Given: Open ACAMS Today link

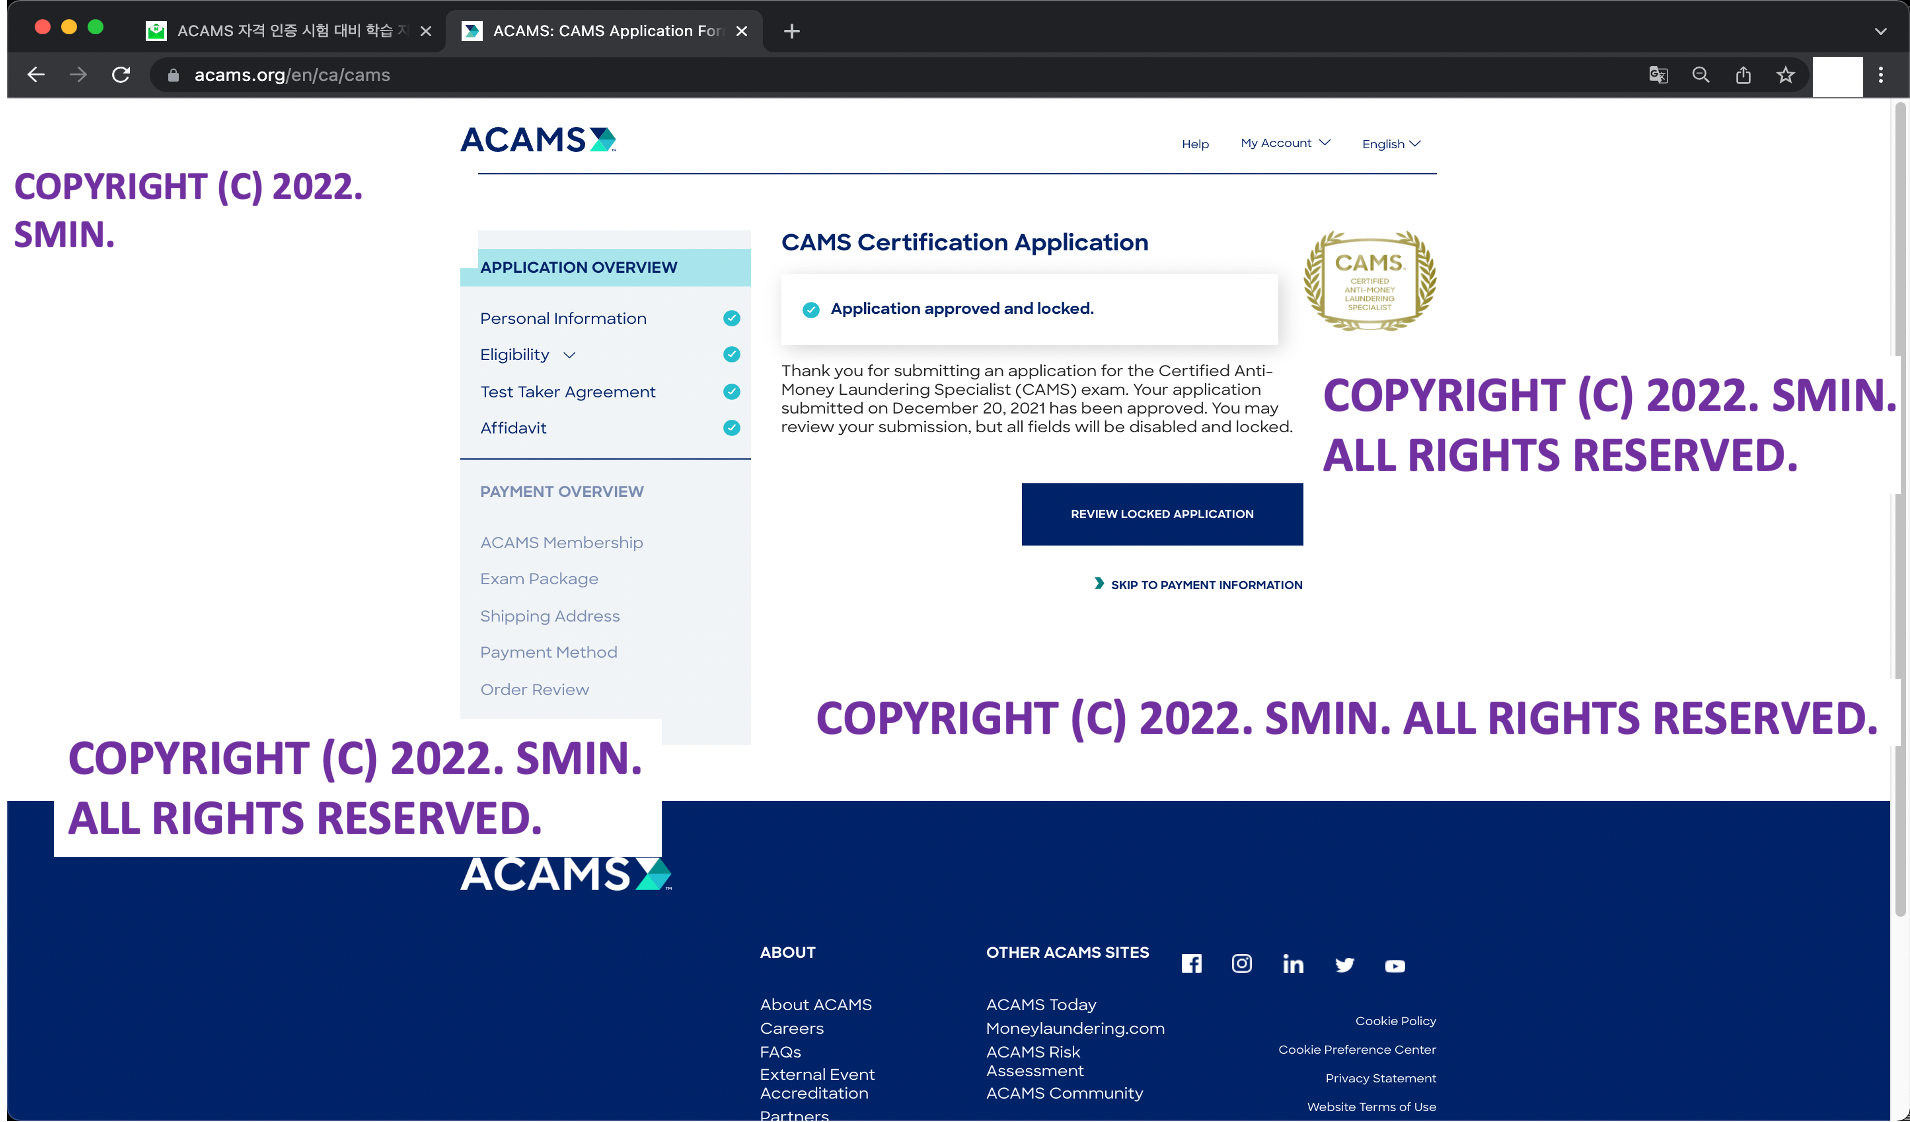Looking at the screenshot, I should [1041, 1005].
